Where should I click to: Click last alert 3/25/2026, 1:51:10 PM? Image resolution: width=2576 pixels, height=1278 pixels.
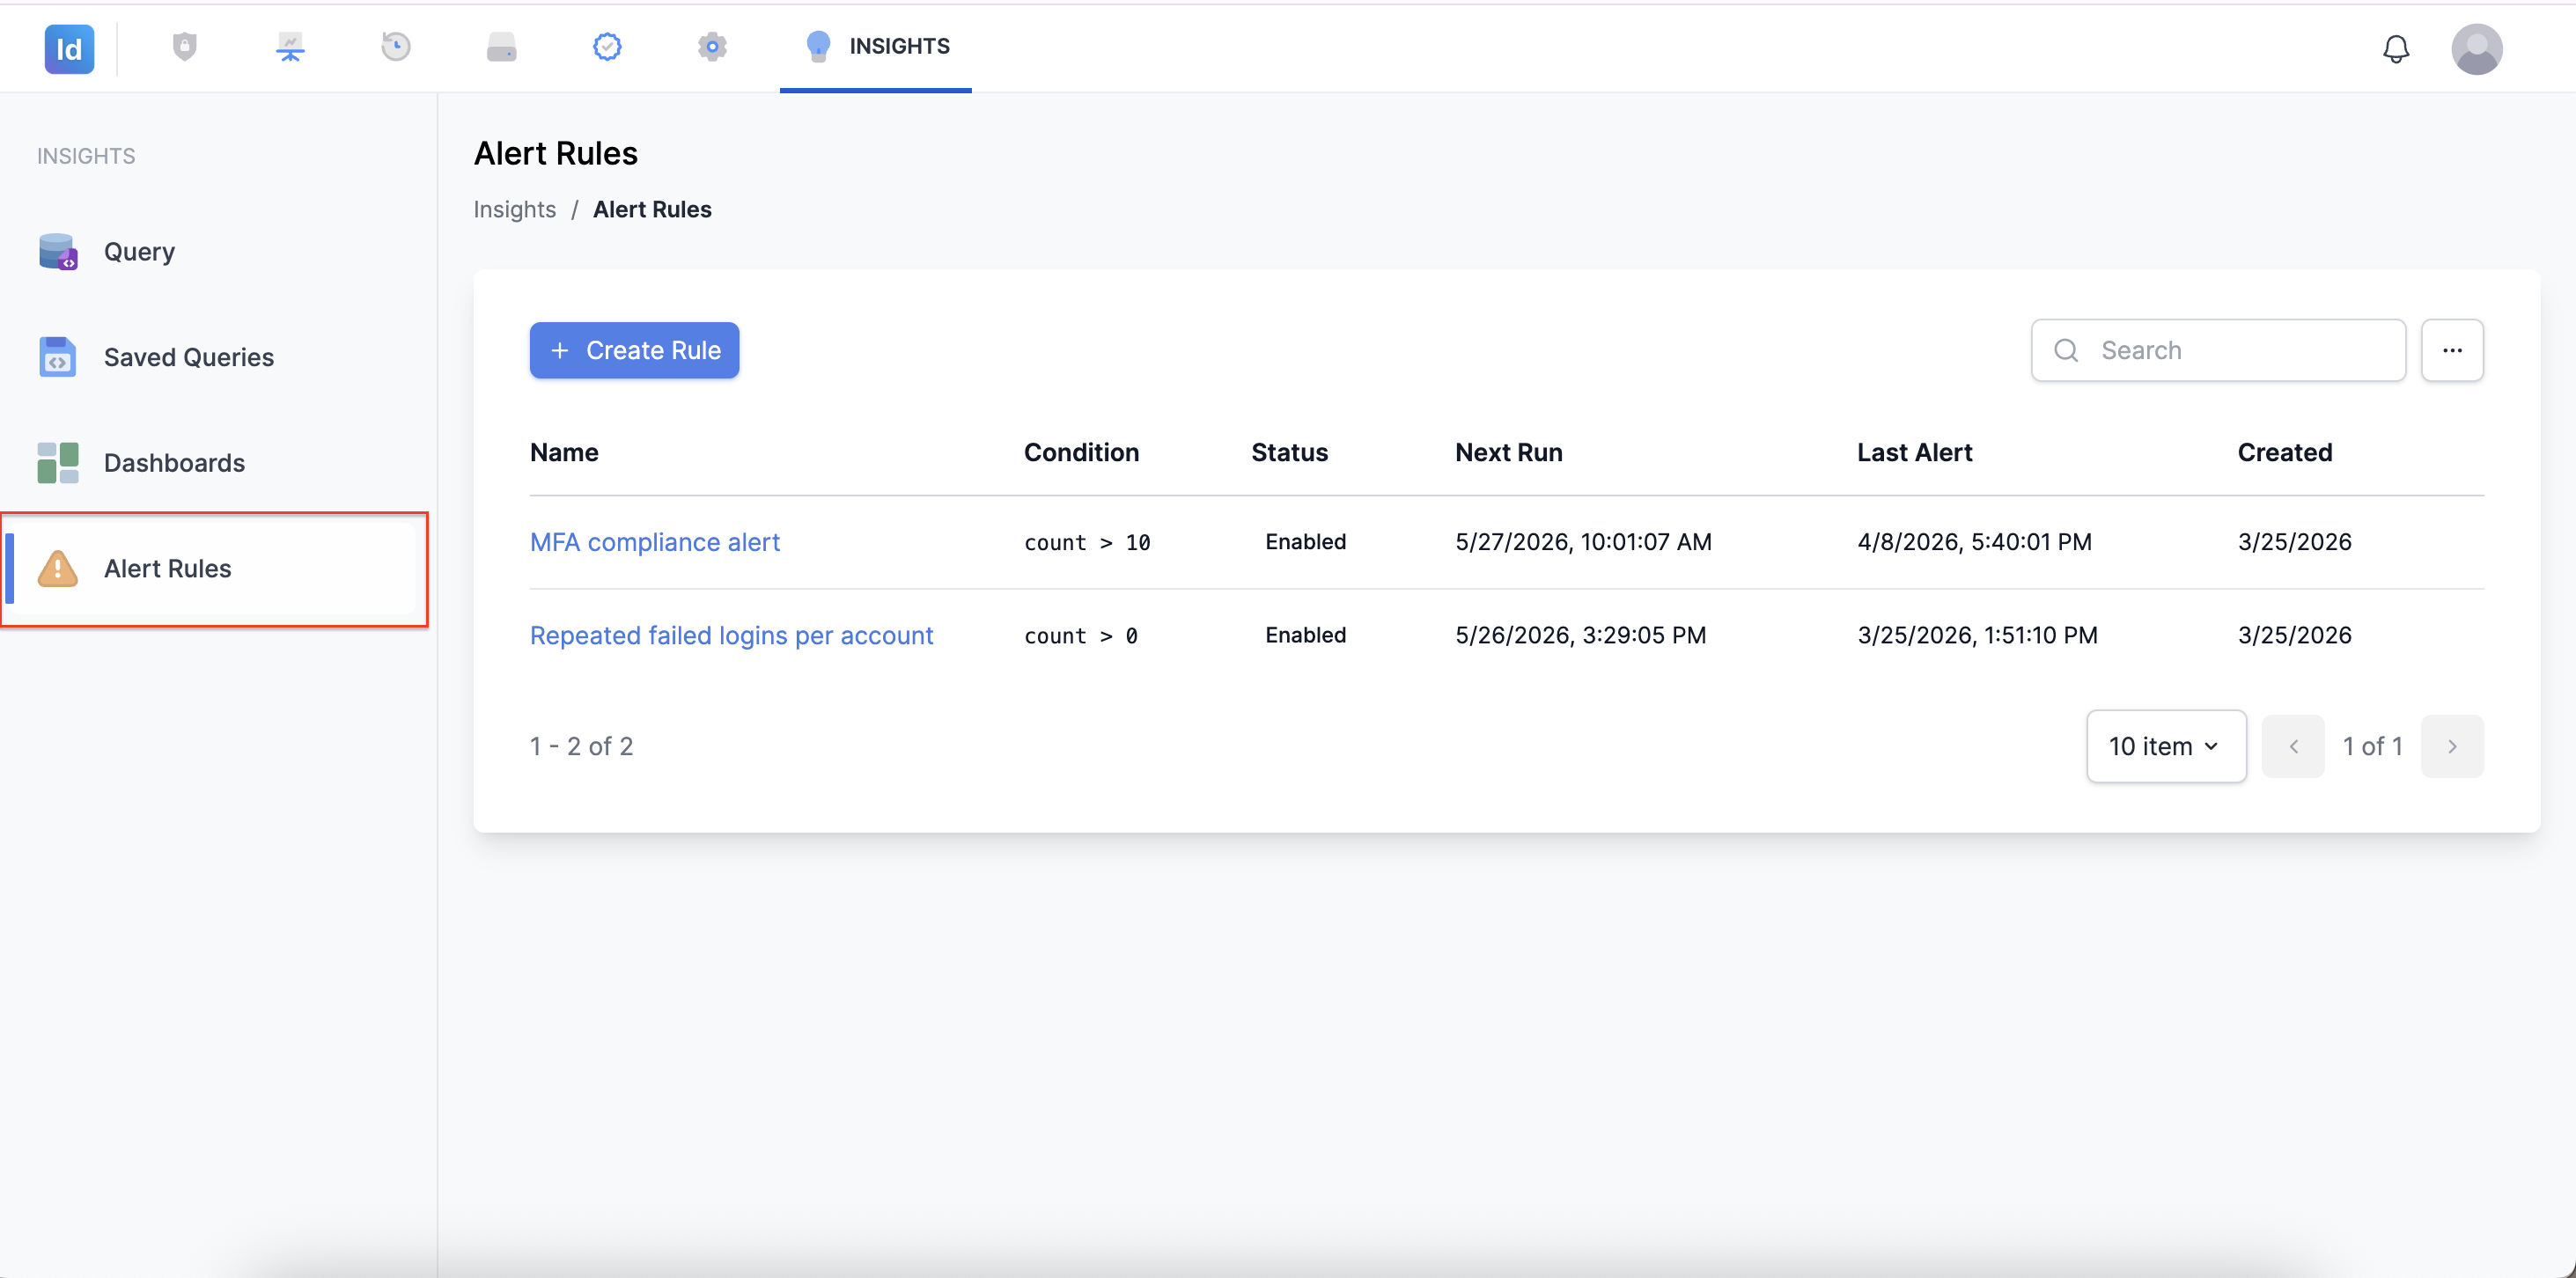(1977, 635)
